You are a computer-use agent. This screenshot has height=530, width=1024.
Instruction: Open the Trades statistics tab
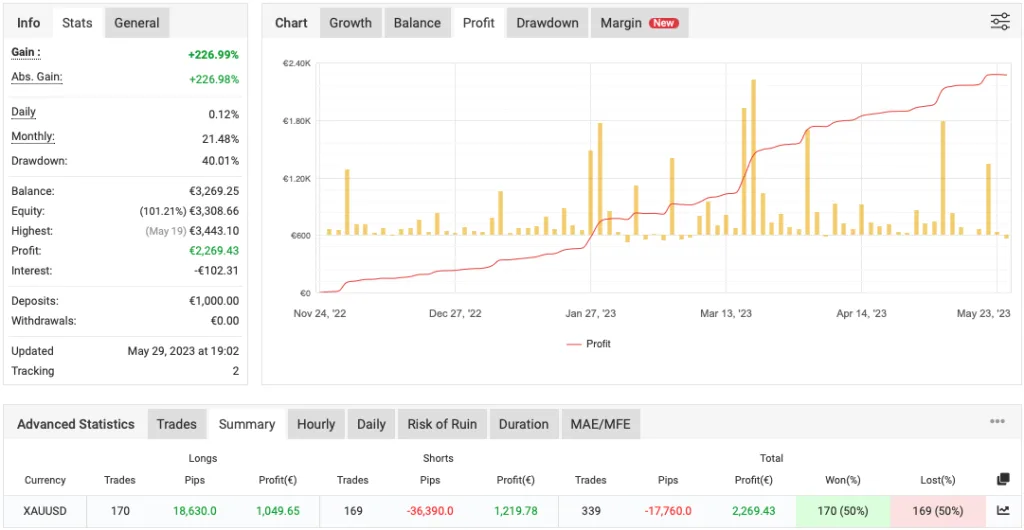point(176,424)
